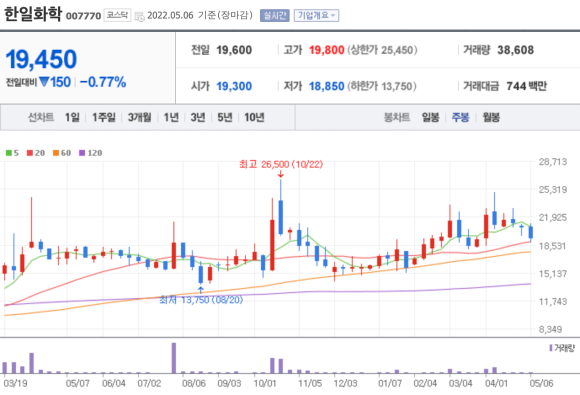Screen dimensions: 580x395
Task: Click the stock code 007770
Action: [83, 16]
